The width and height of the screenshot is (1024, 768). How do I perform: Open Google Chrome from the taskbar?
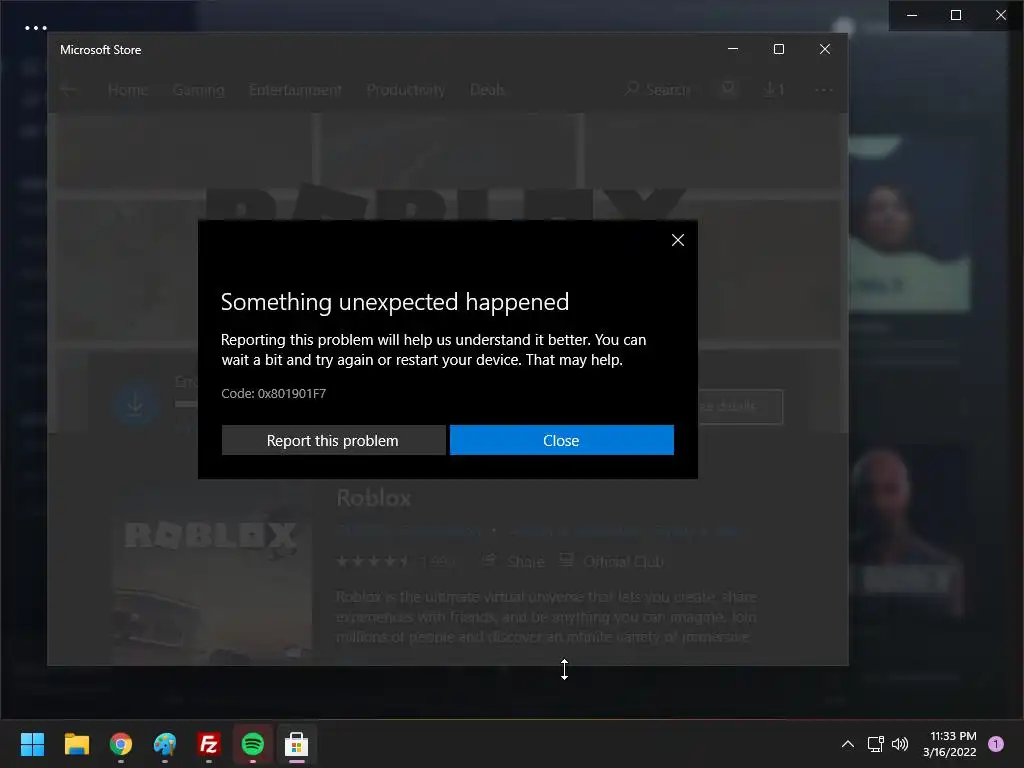tap(121, 744)
